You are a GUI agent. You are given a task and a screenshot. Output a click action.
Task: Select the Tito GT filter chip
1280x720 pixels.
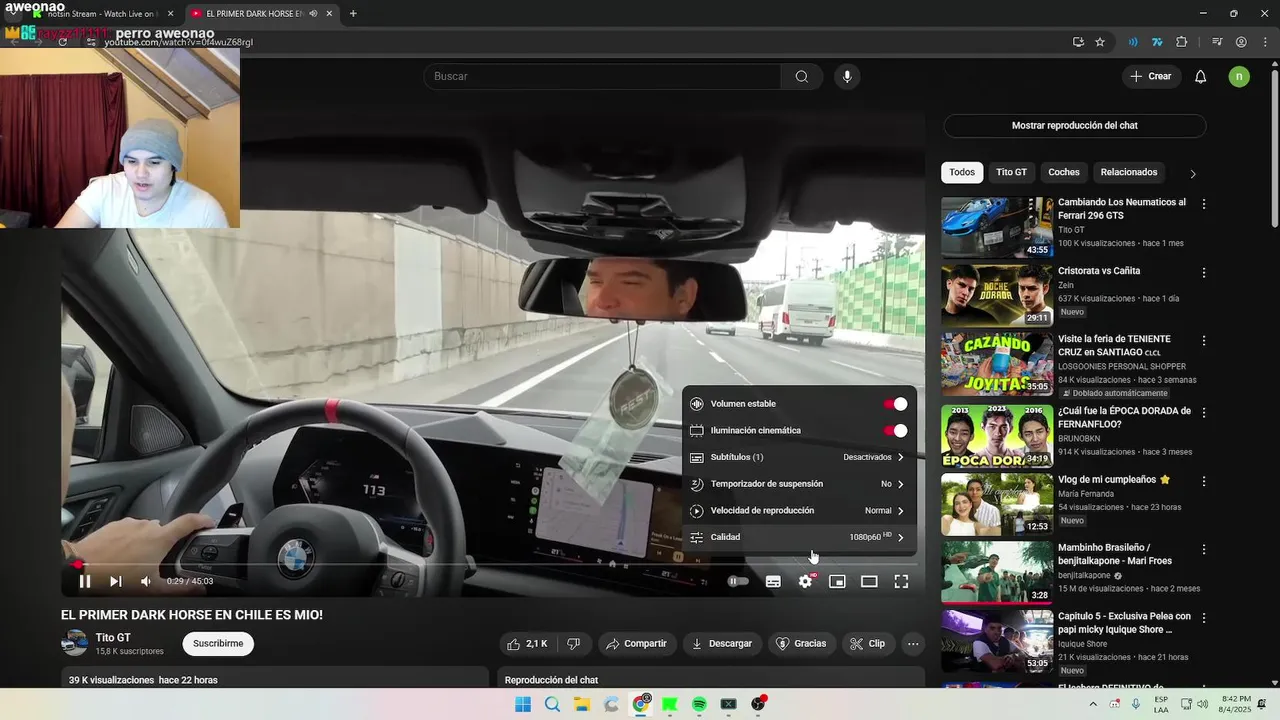click(1011, 172)
